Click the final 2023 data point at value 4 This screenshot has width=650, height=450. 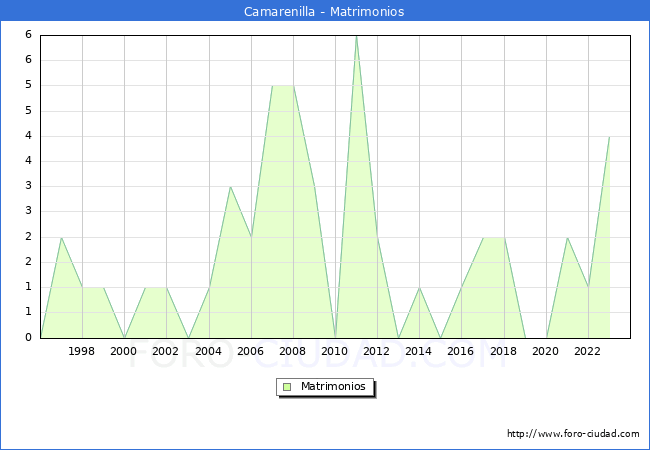coord(609,137)
